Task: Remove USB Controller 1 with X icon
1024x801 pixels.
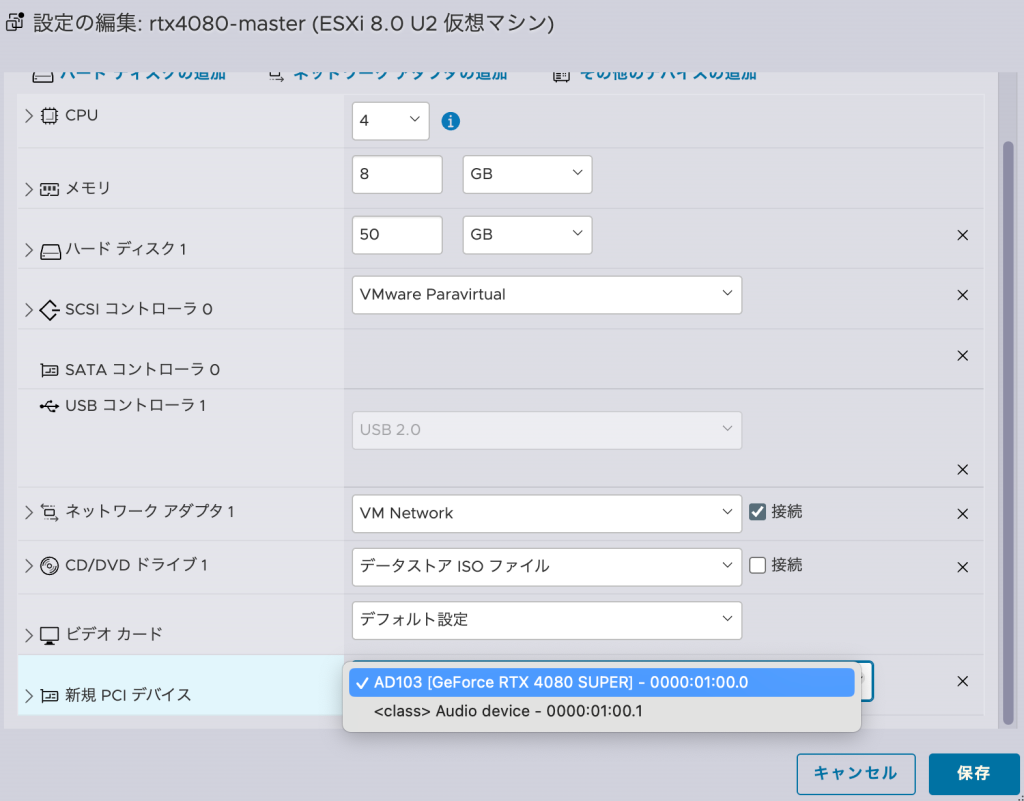Action: (x=962, y=469)
